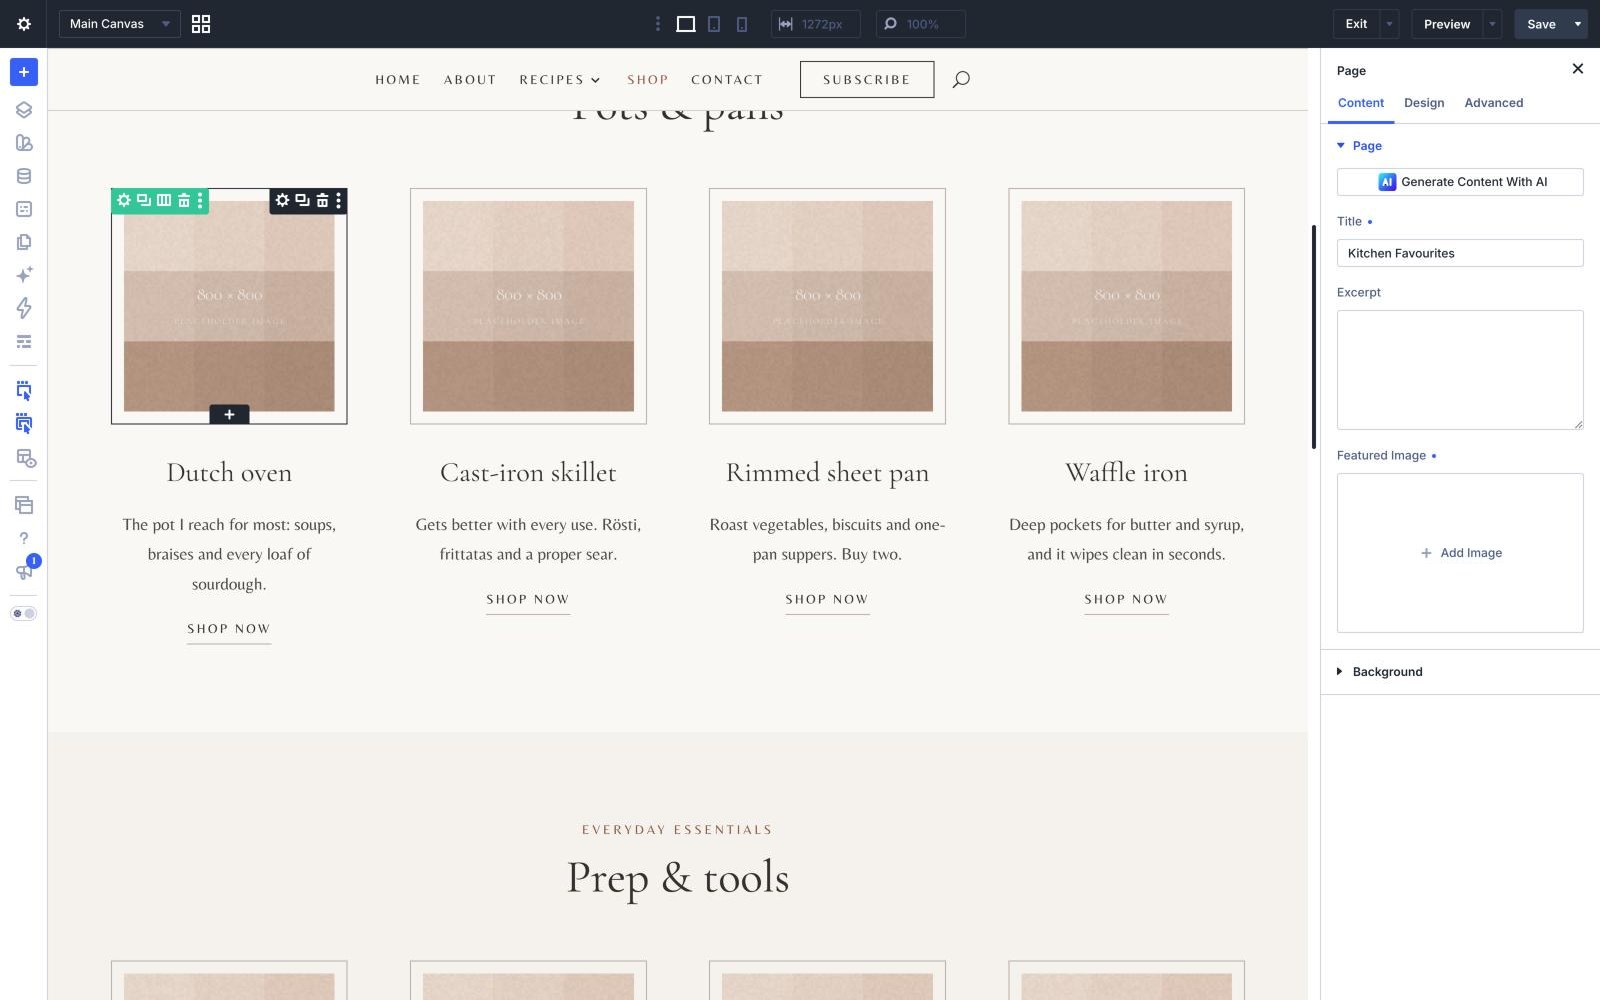Image resolution: width=1600 pixels, height=1000 pixels.
Task: Duplicate row with green toolbar icon
Action: click(144, 200)
